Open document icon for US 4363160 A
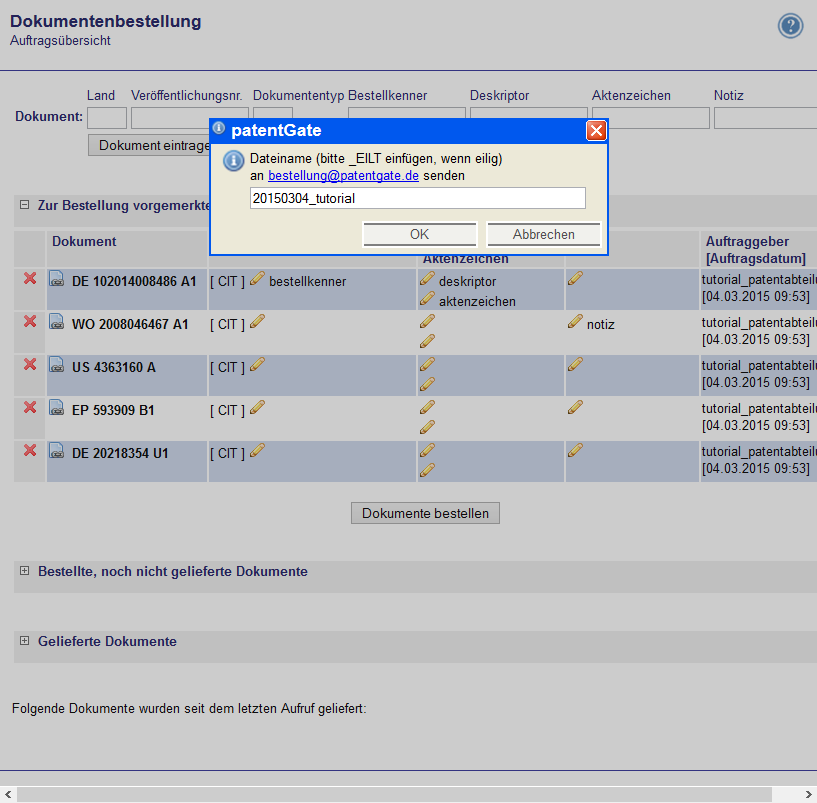 [x=56, y=365]
